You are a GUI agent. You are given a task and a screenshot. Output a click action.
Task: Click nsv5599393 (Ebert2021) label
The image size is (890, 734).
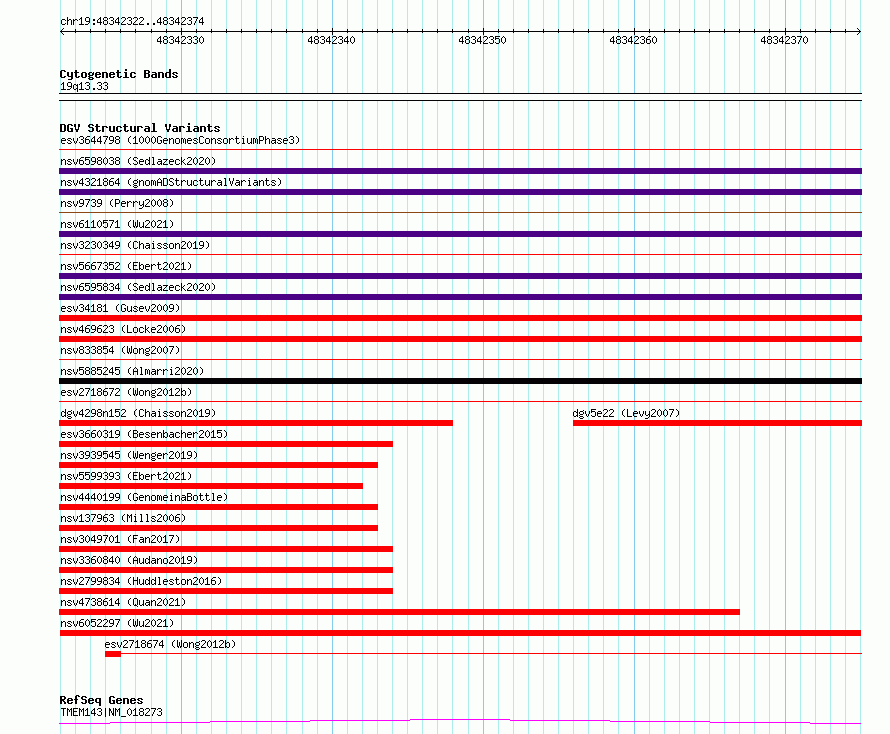(126, 476)
